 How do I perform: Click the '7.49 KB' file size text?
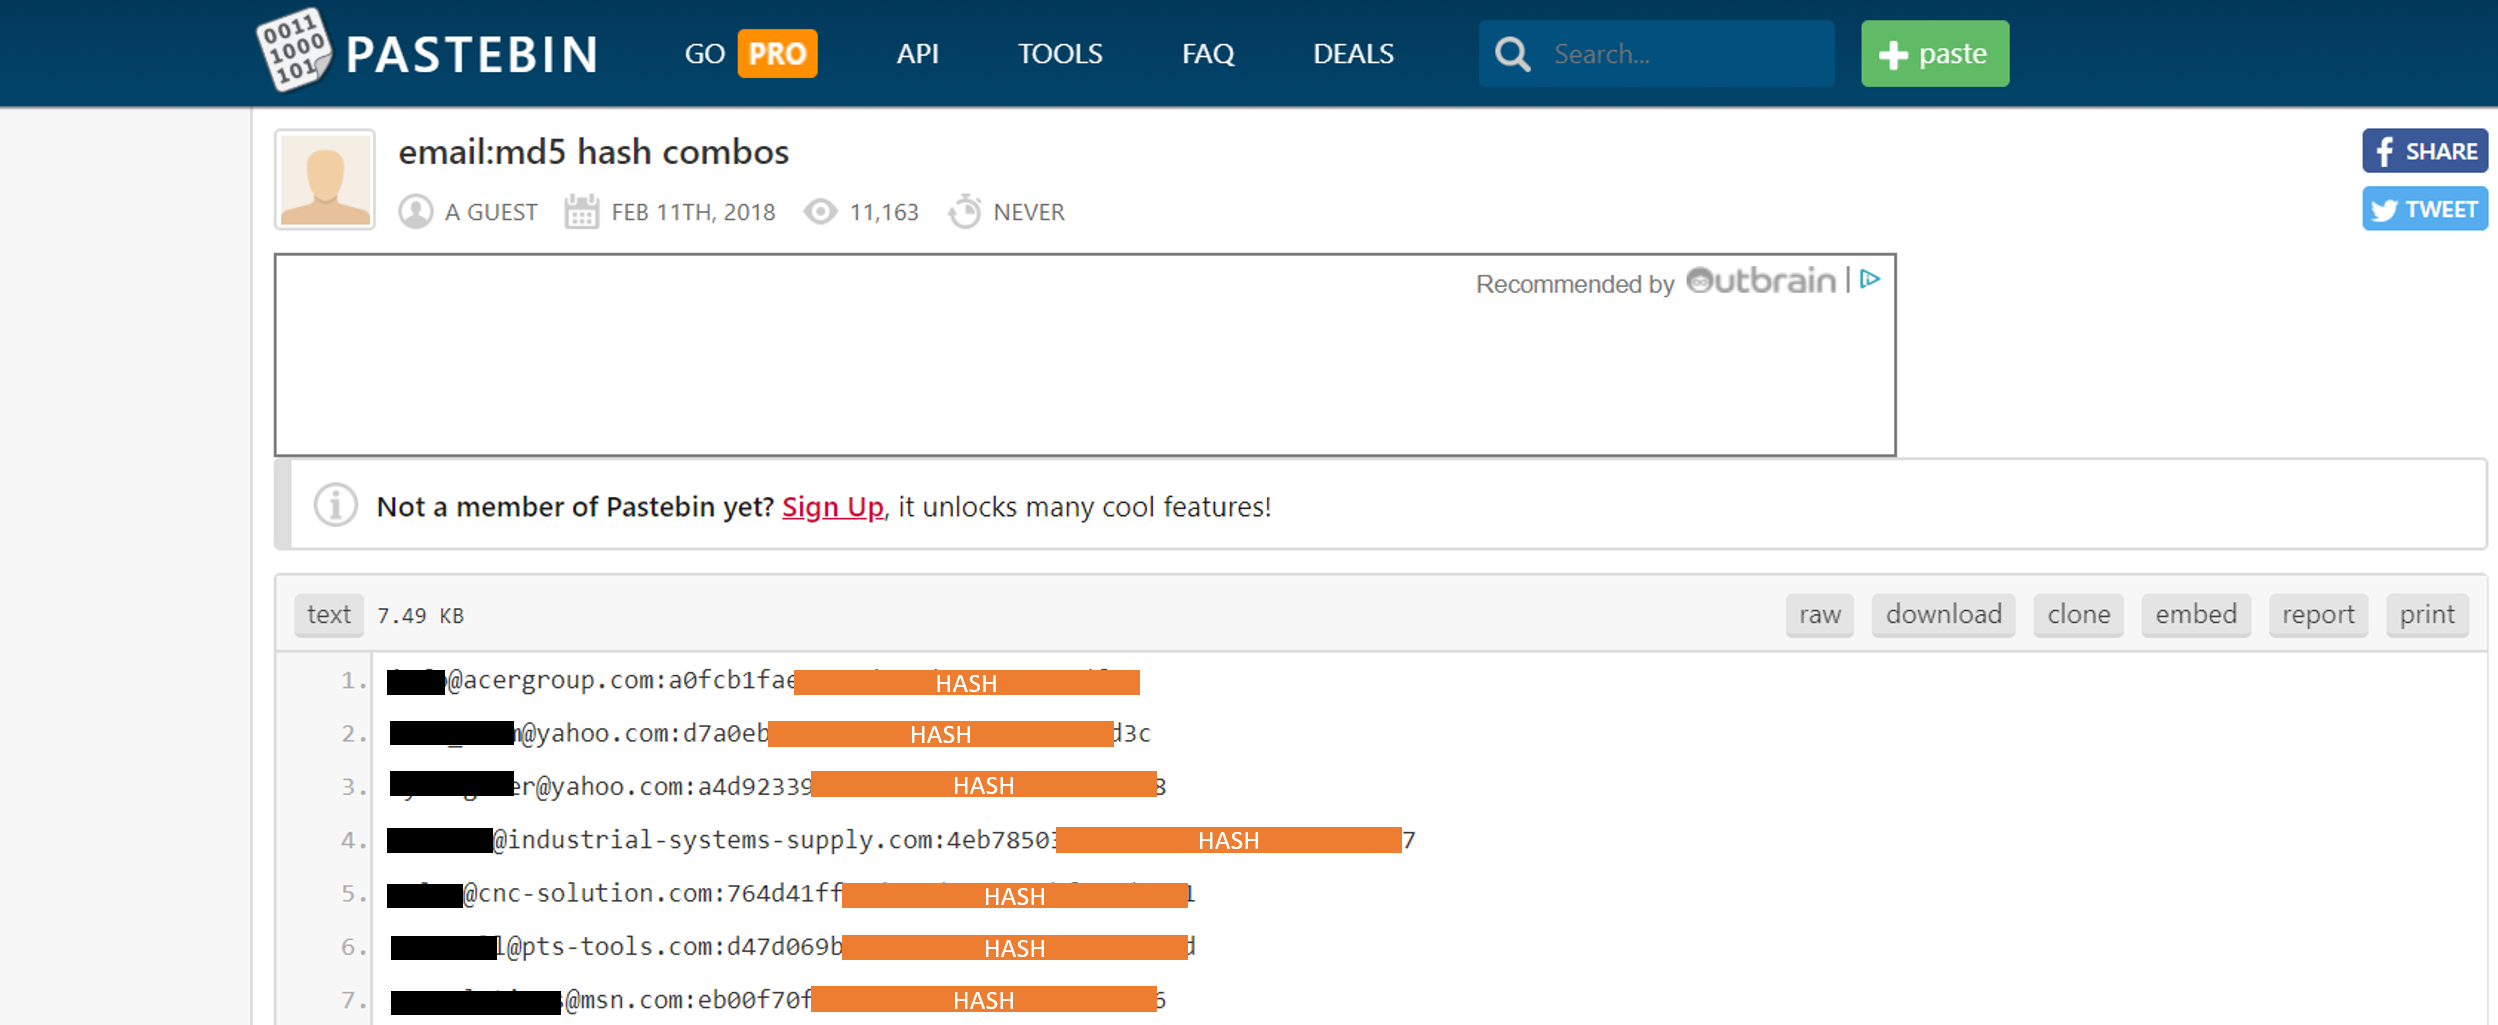coord(420,616)
